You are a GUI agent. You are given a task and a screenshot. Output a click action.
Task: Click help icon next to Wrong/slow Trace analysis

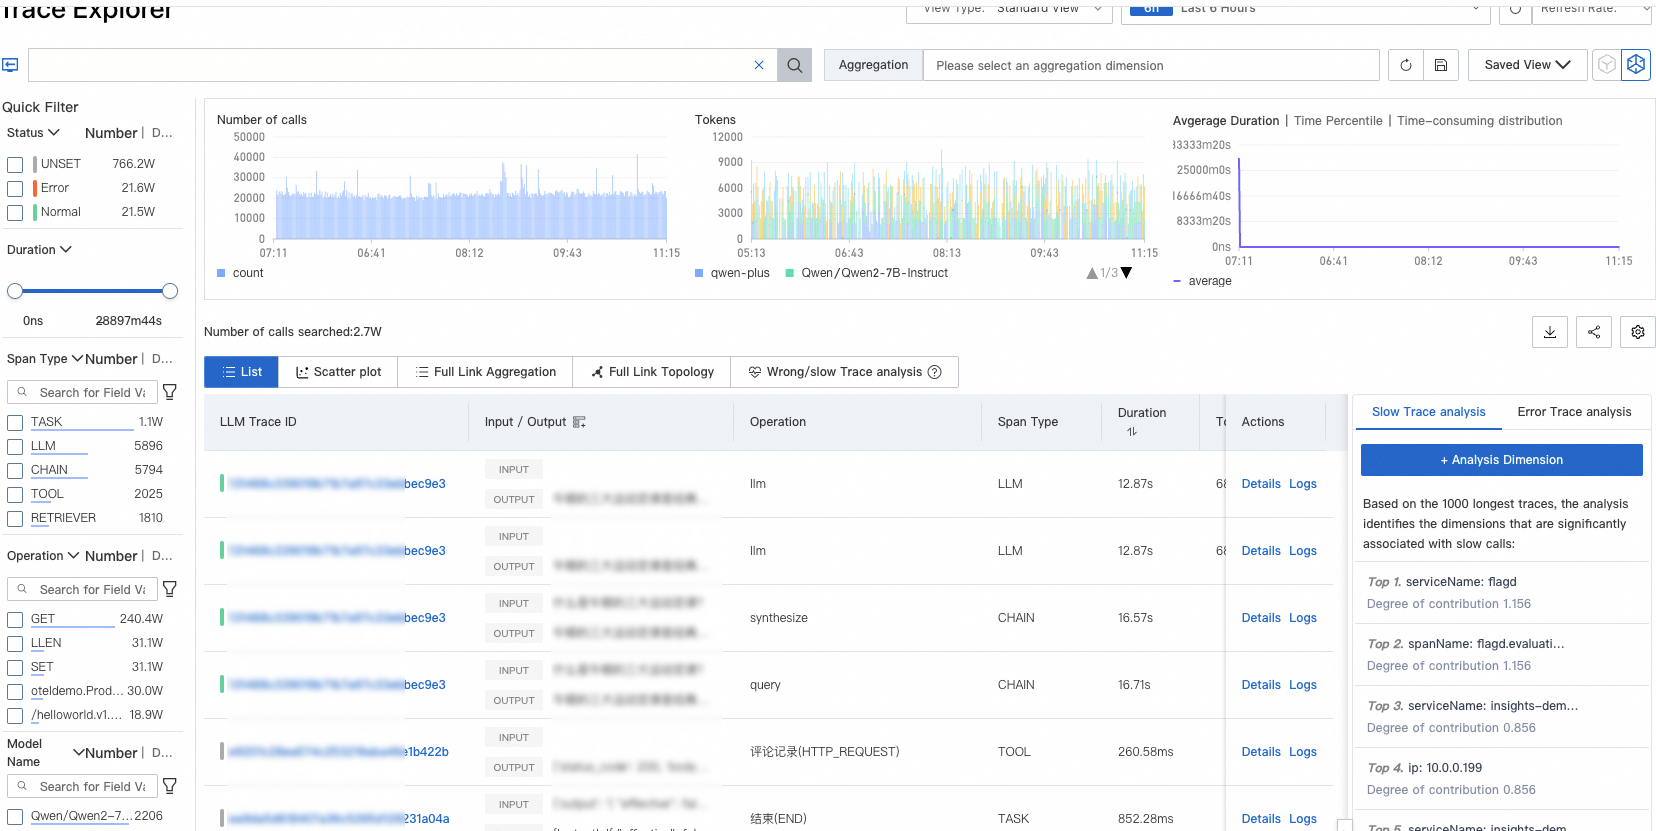(935, 372)
